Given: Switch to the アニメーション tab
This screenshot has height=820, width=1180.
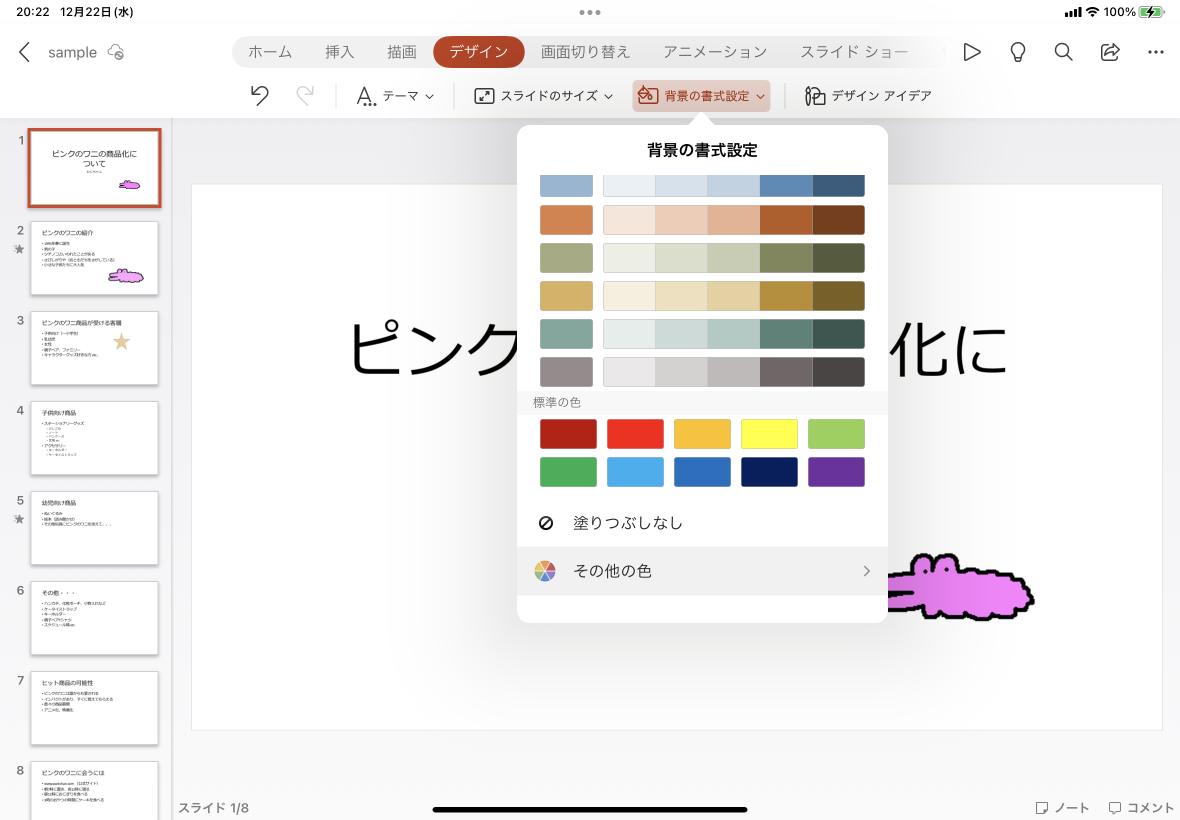Looking at the screenshot, I should (x=715, y=52).
